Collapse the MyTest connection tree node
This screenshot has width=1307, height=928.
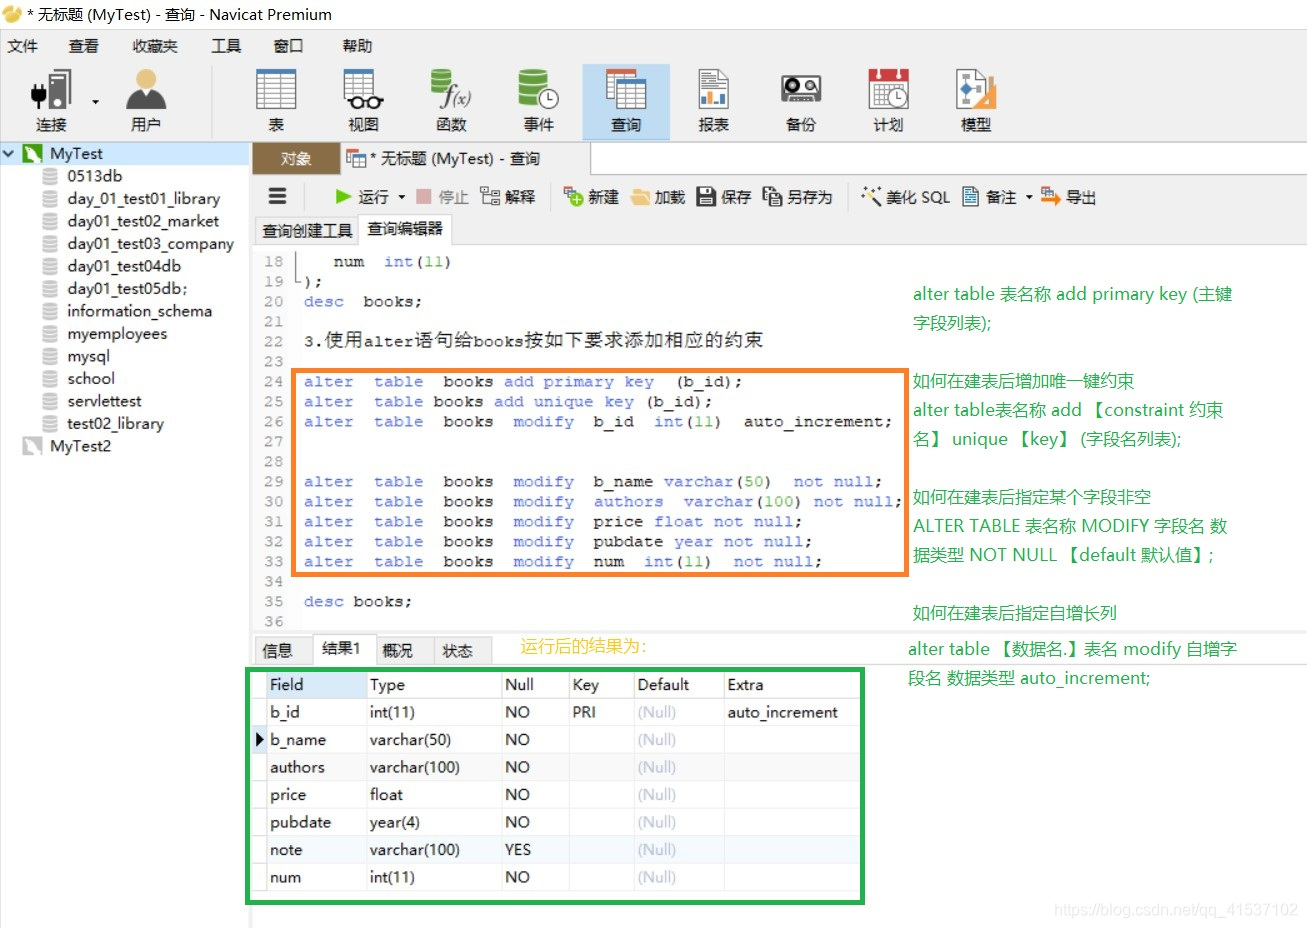(x=9, y=153)
